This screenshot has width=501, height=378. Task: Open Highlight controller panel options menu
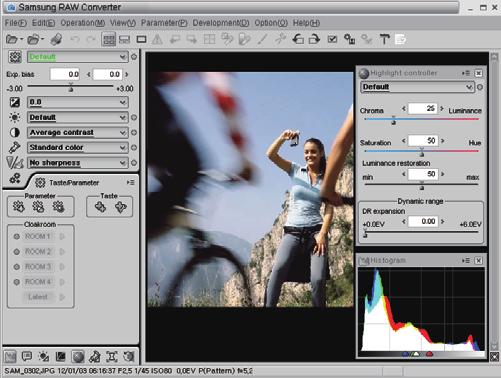click(466, 73)
